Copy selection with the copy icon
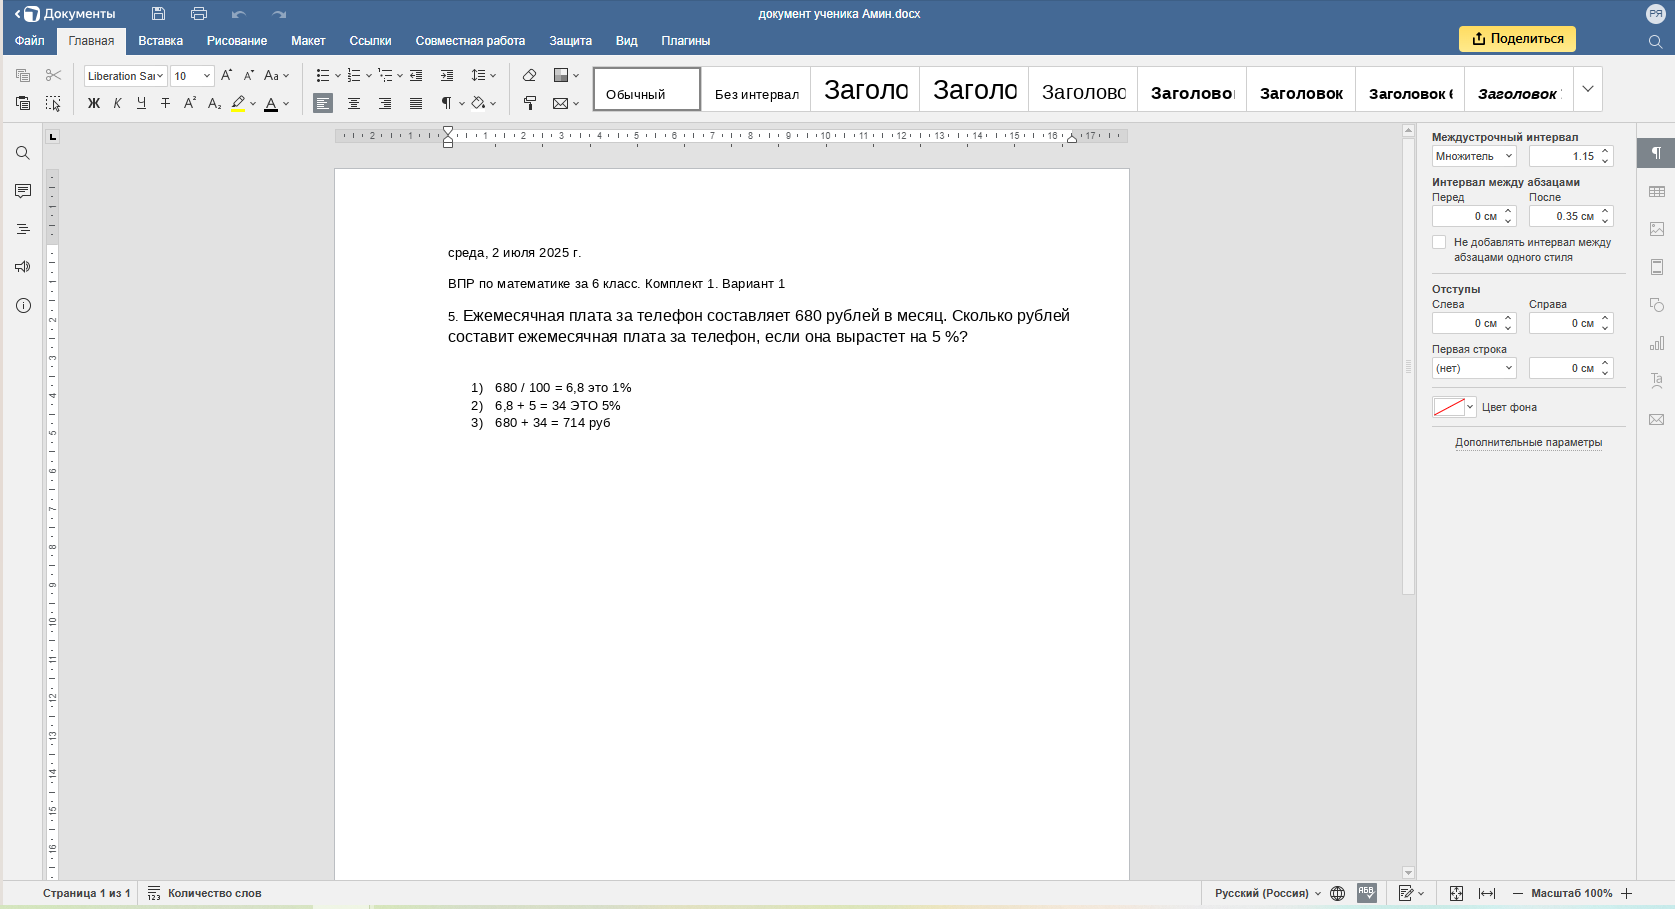 pyautogui.click(x=23, y=76)
